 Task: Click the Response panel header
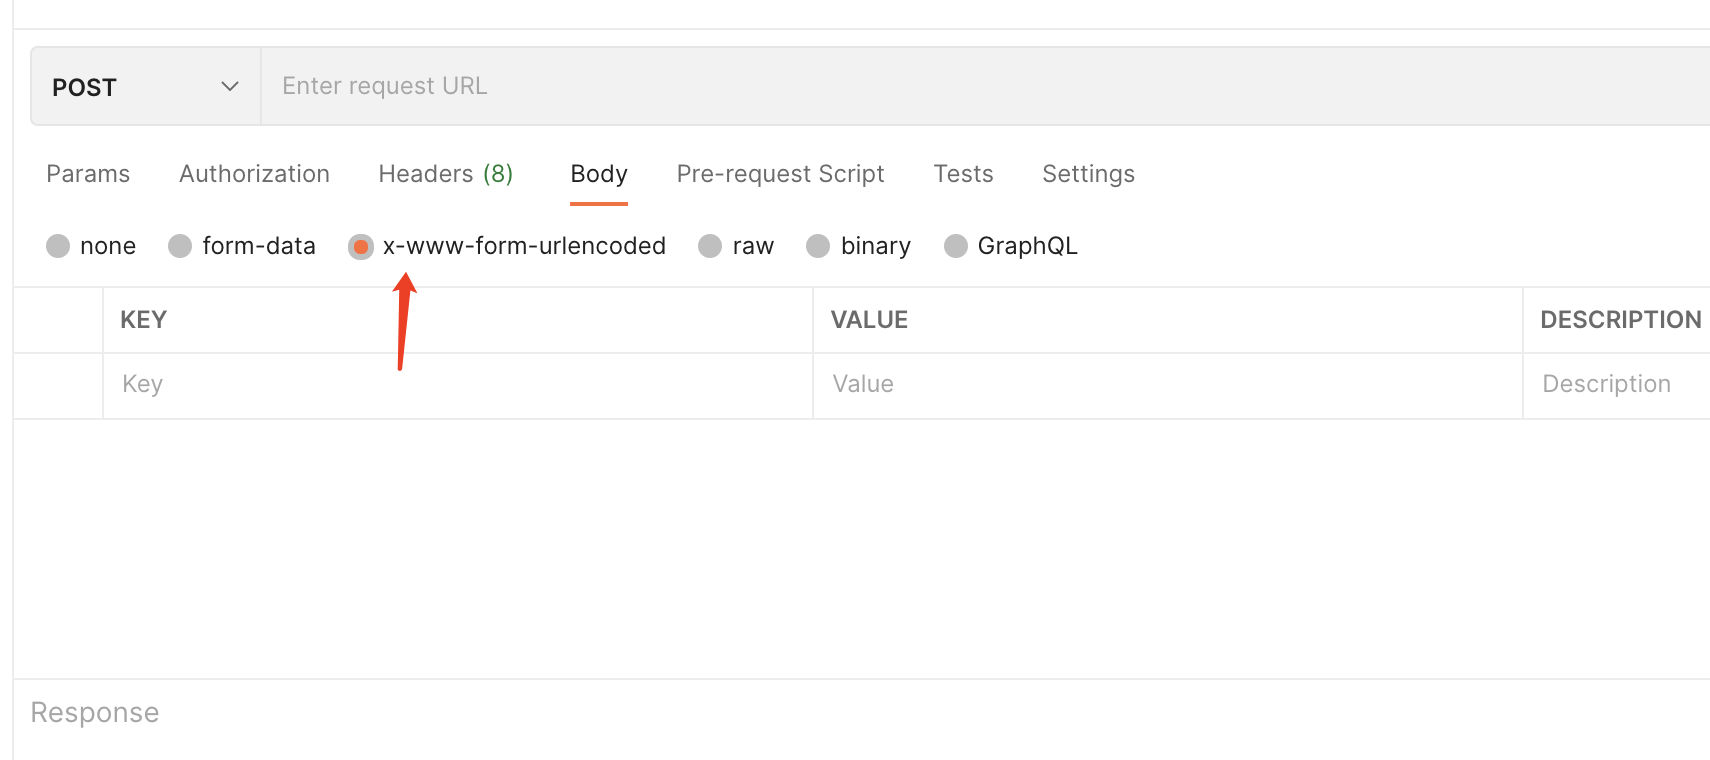coord(95,712)
